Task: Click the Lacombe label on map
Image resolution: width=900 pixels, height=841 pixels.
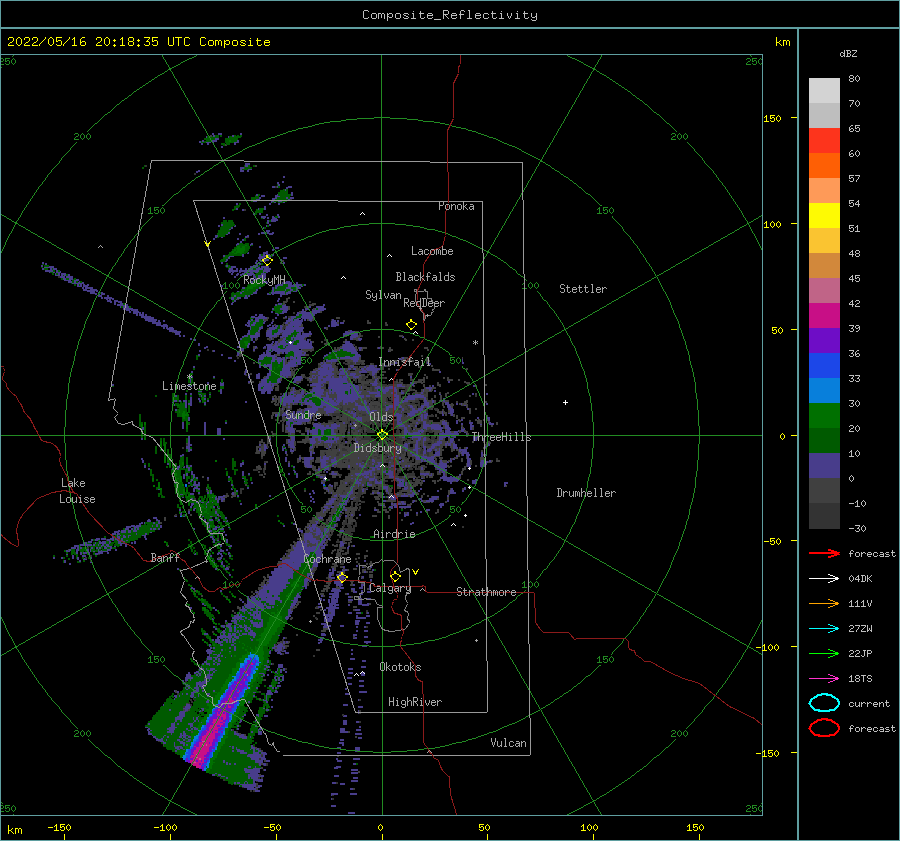Action: [x=432, y=251]
